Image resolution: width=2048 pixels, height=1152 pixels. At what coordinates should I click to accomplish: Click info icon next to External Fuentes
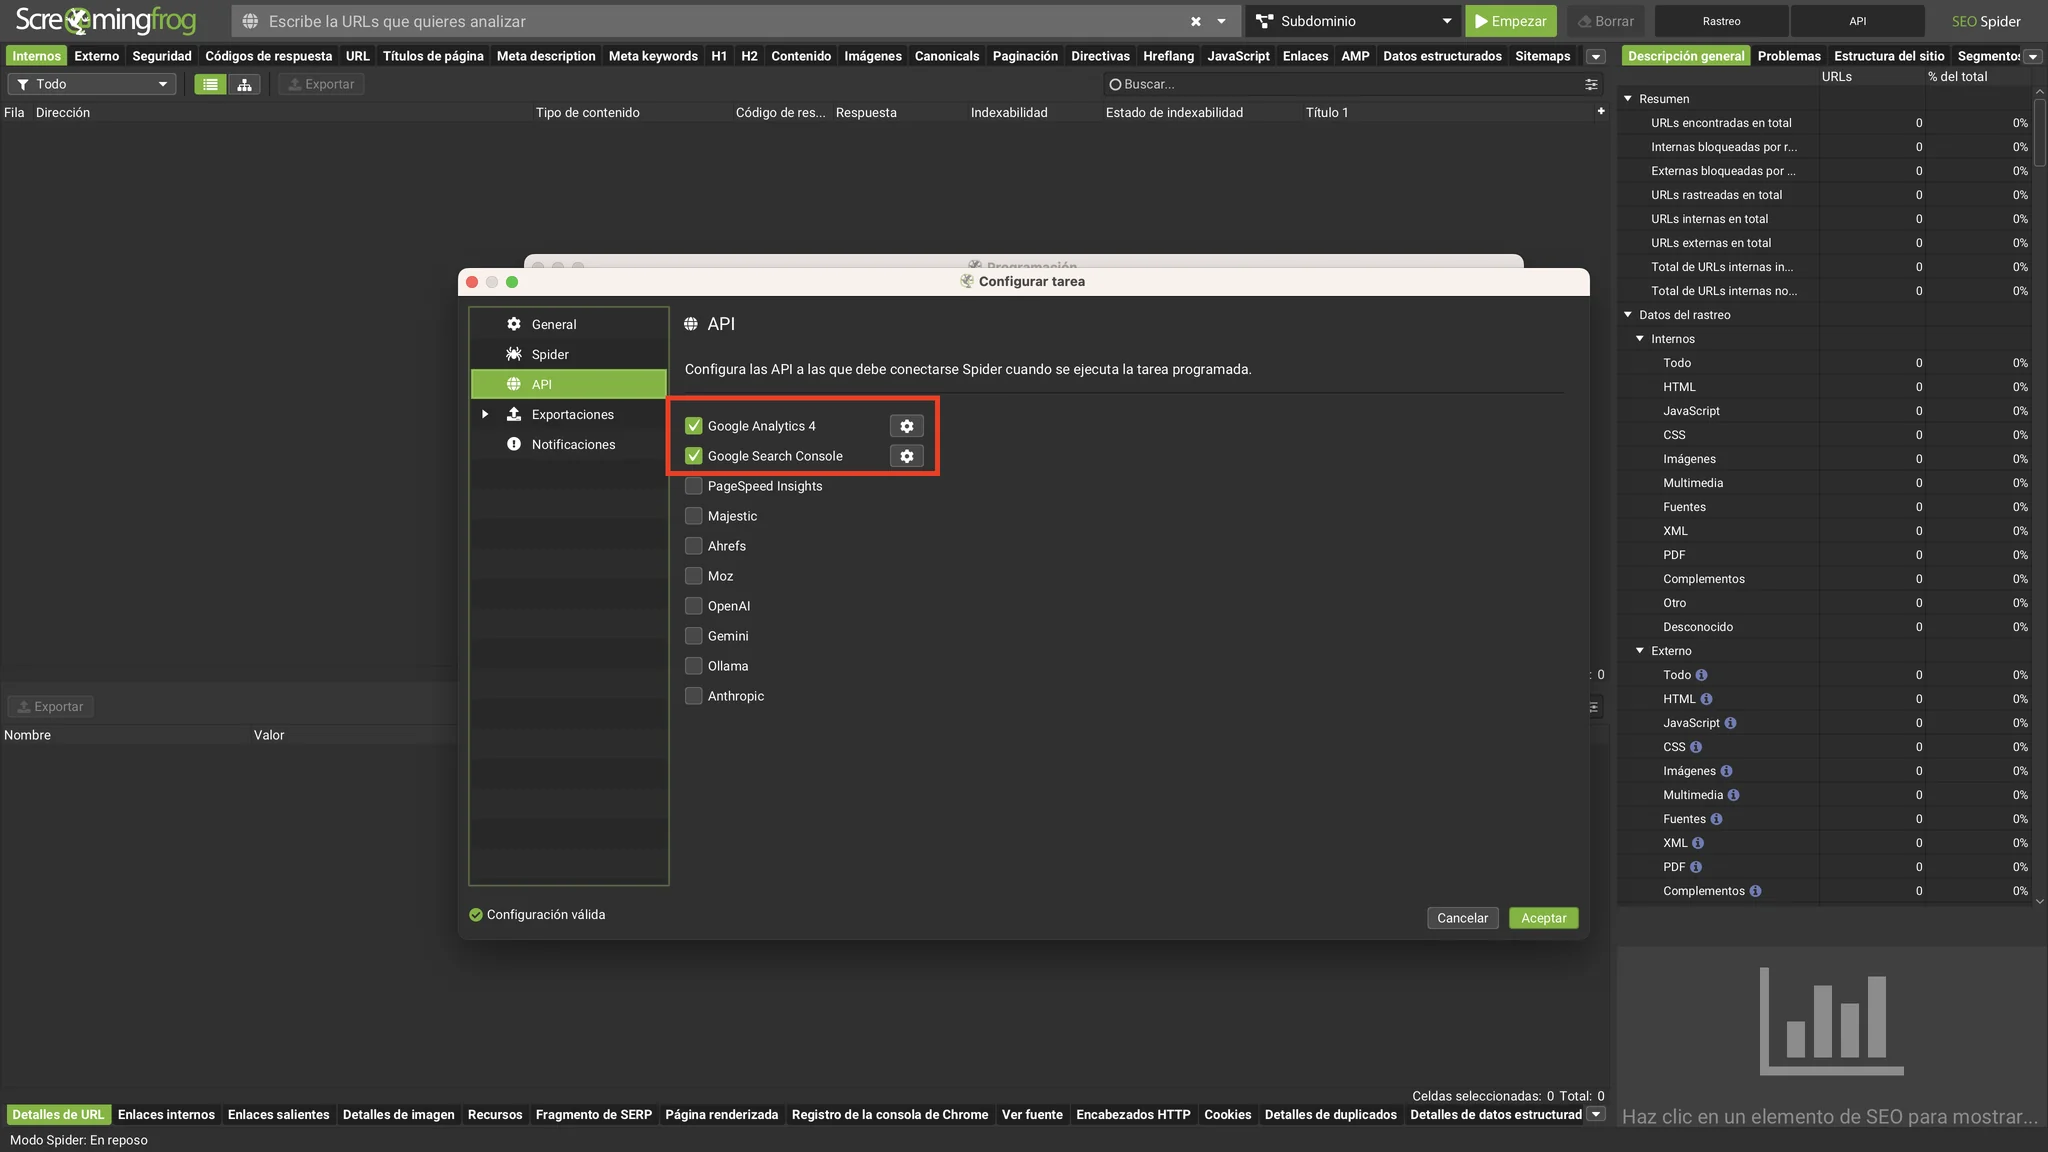[x=1716, y=819]
